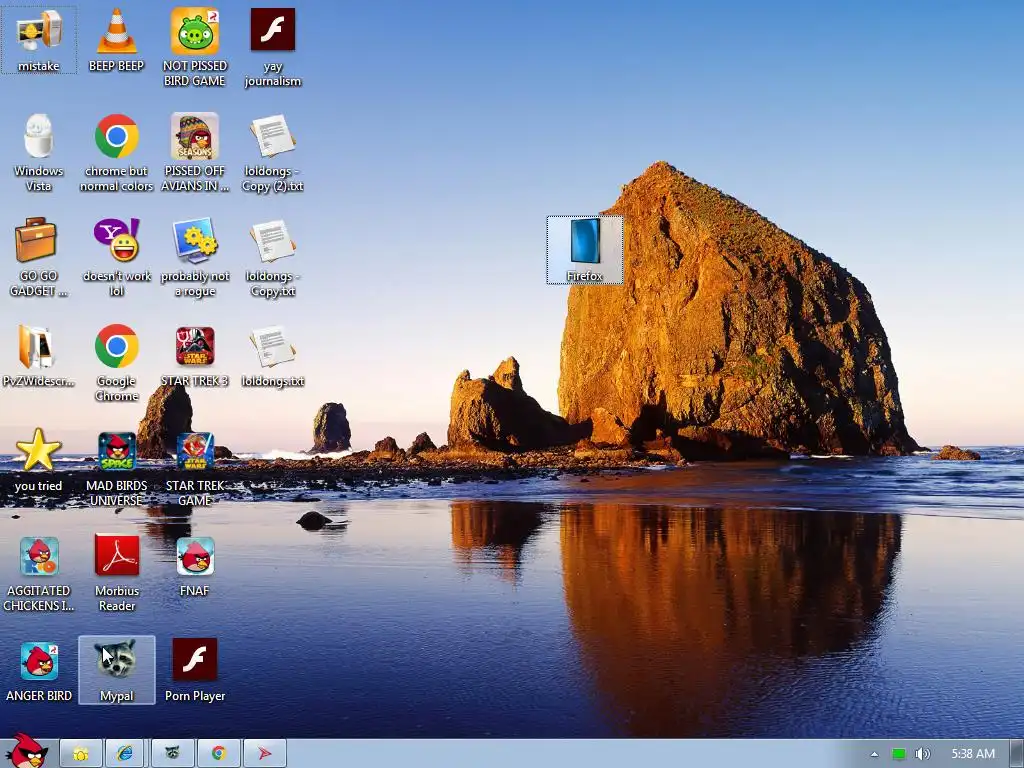The height and width of the screenshot is (768, 1024).
Task: Open Morbius Reader PDF icon
Action: tap(116, 573)
